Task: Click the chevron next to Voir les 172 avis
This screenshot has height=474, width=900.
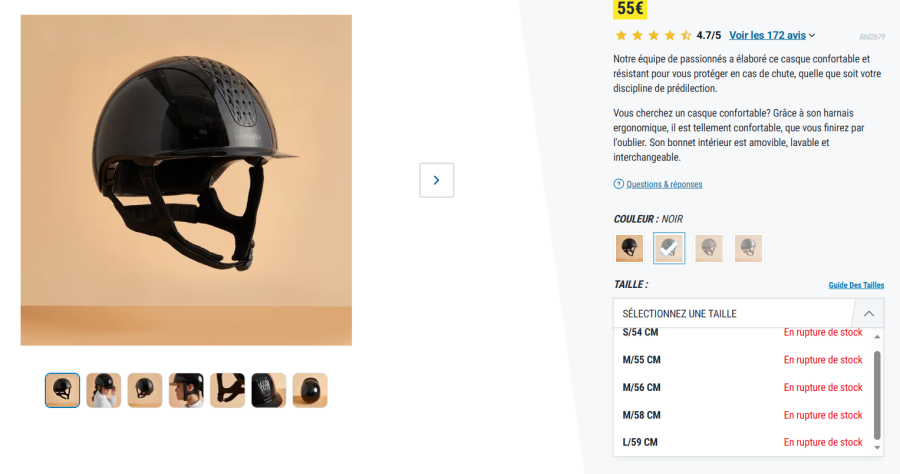Action: coord(812,36)
